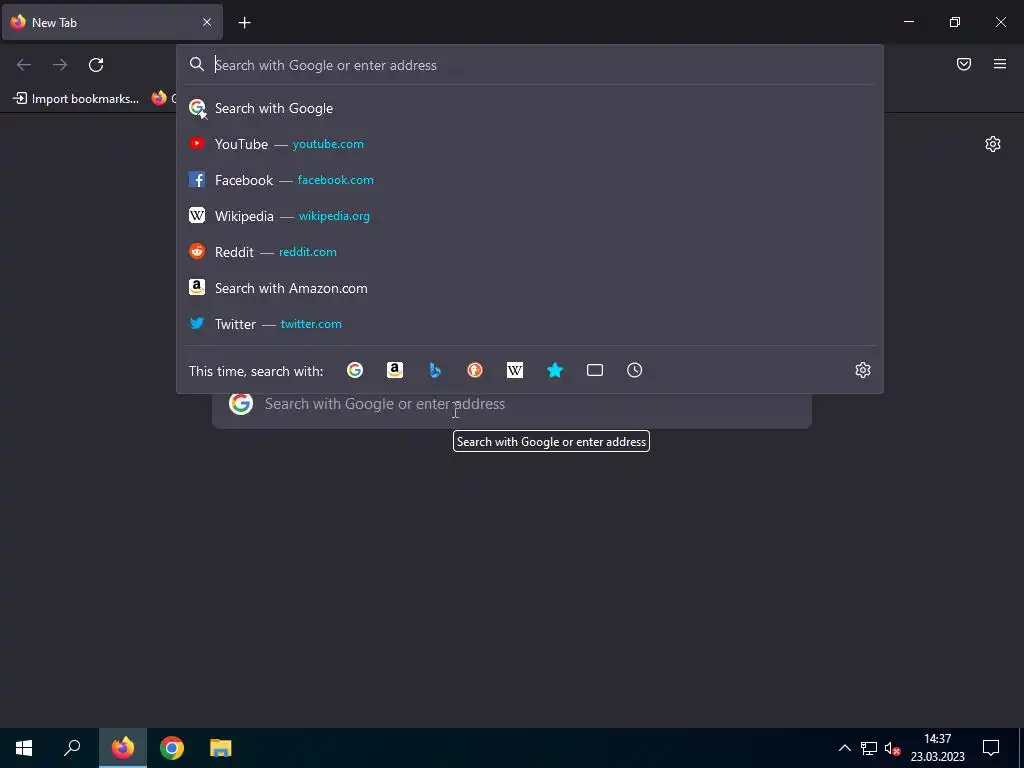The width and height of the screenshot is (1024, 768).
Task: Reload the current page
Action: click(x=96, y=65)
